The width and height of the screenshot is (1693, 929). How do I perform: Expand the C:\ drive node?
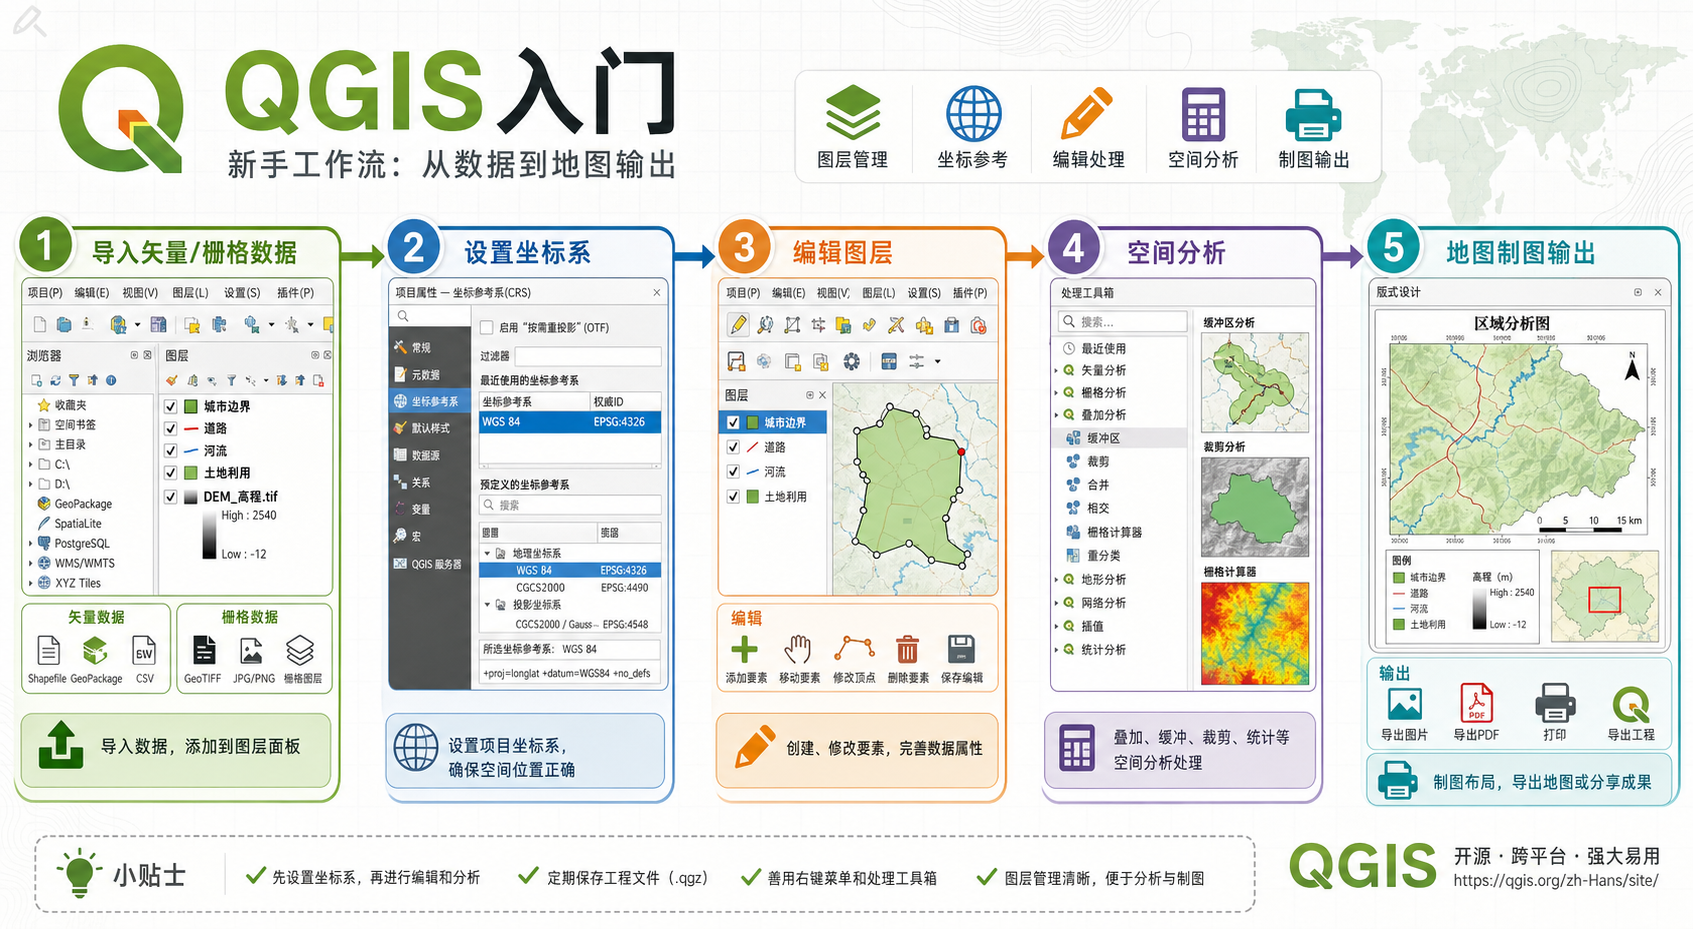[30, 465]
